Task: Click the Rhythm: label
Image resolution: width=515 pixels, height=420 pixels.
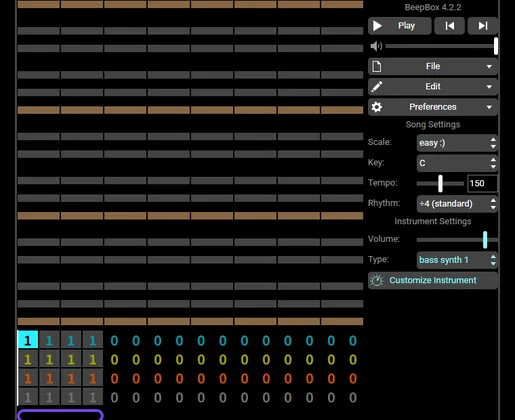Action: [384, 203]
